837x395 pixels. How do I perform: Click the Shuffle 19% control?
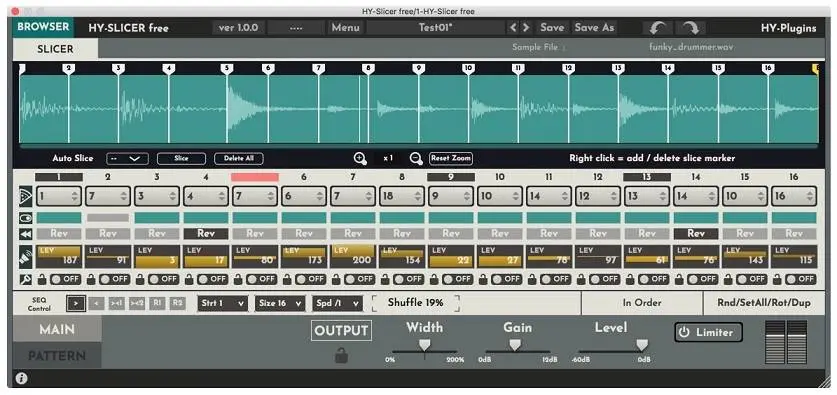pyautogui.click(x=415, y=303)
